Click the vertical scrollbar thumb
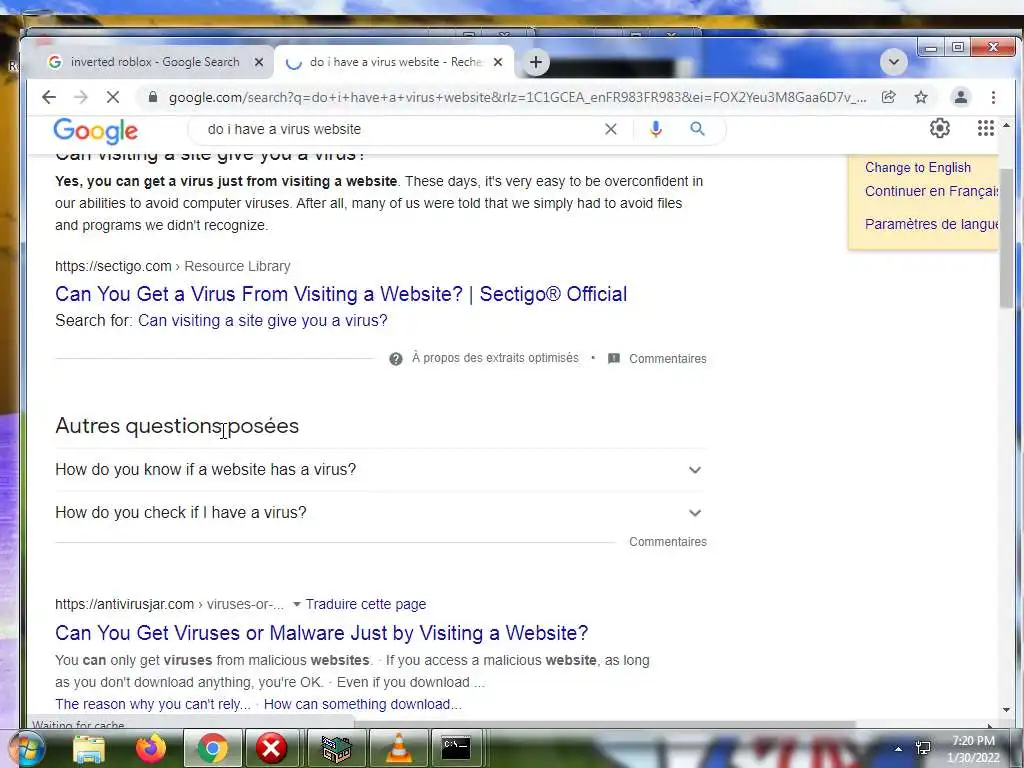Screen dimensions: 1024x768 pos(1006,238)
